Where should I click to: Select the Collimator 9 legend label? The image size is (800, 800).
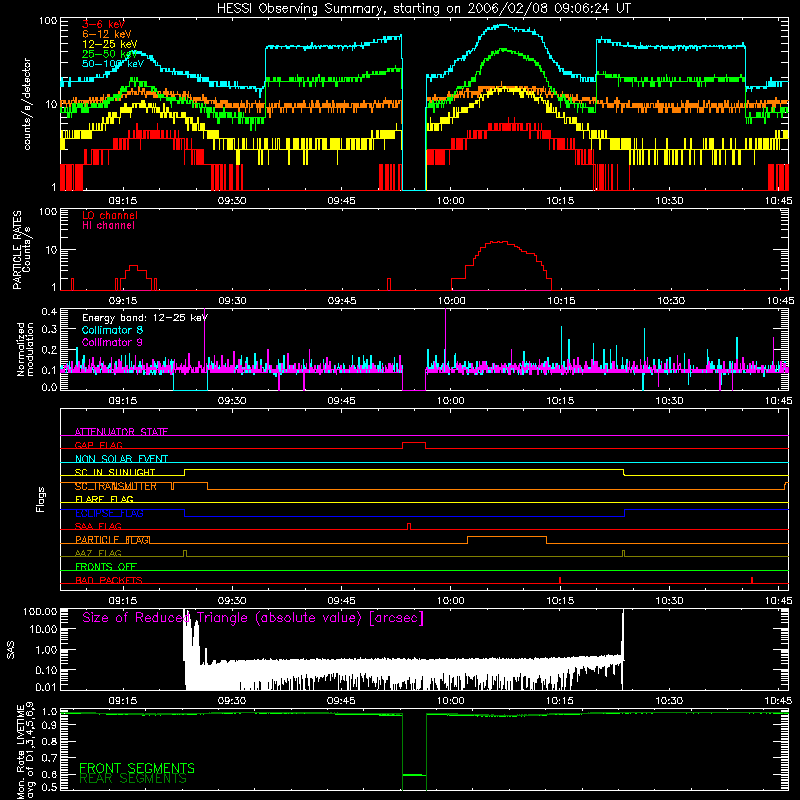tap(112, 342)
